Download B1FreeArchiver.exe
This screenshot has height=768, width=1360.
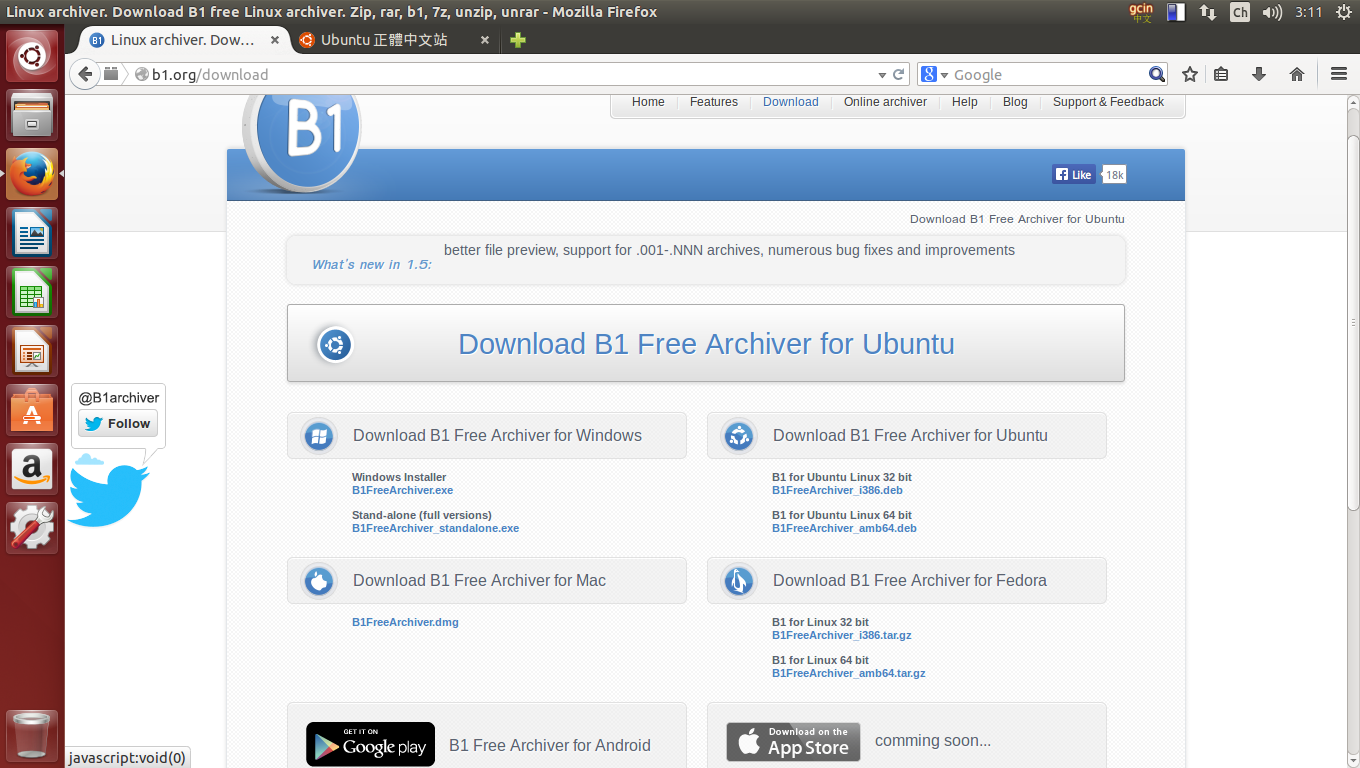click(x=402, y=490)
